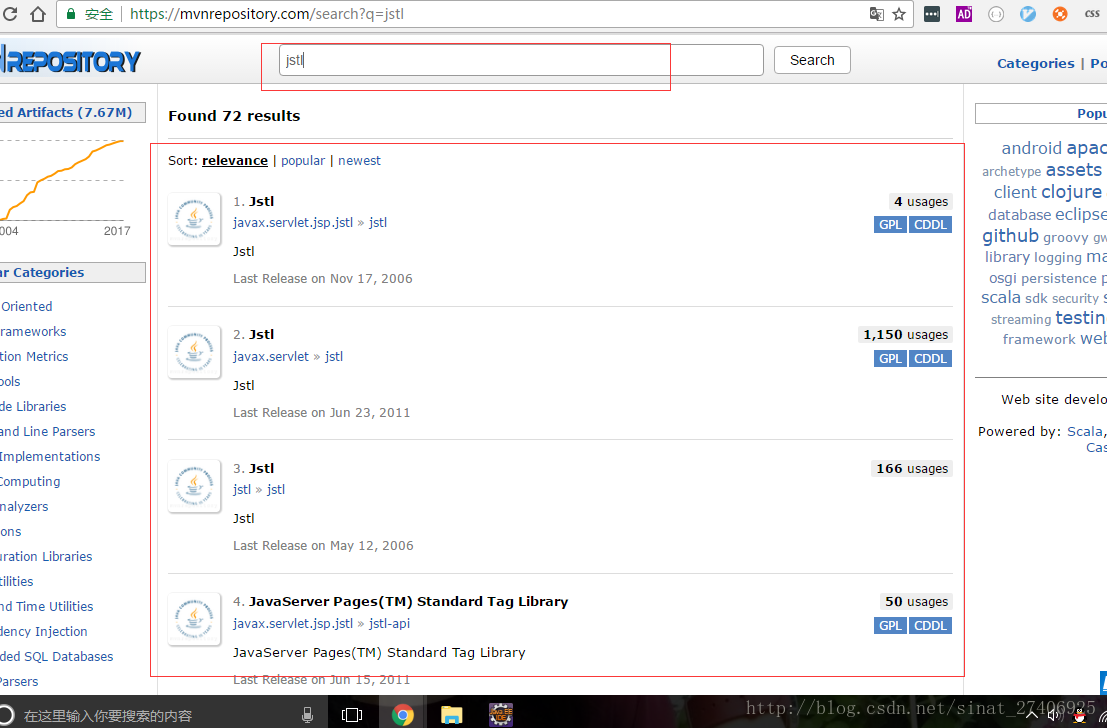
Task: Open the blue bird extension icon
Action: pos(1028,14)
